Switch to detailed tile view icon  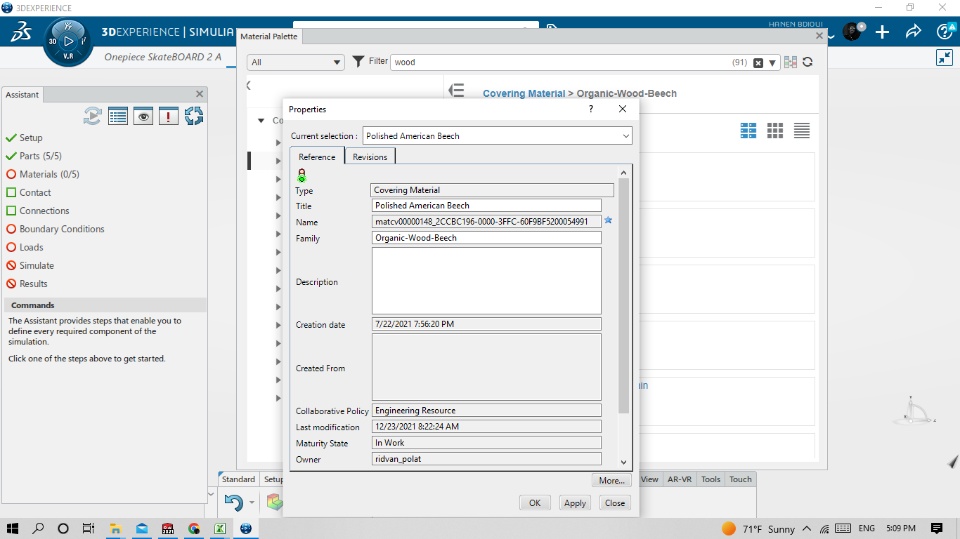(748, 130)
